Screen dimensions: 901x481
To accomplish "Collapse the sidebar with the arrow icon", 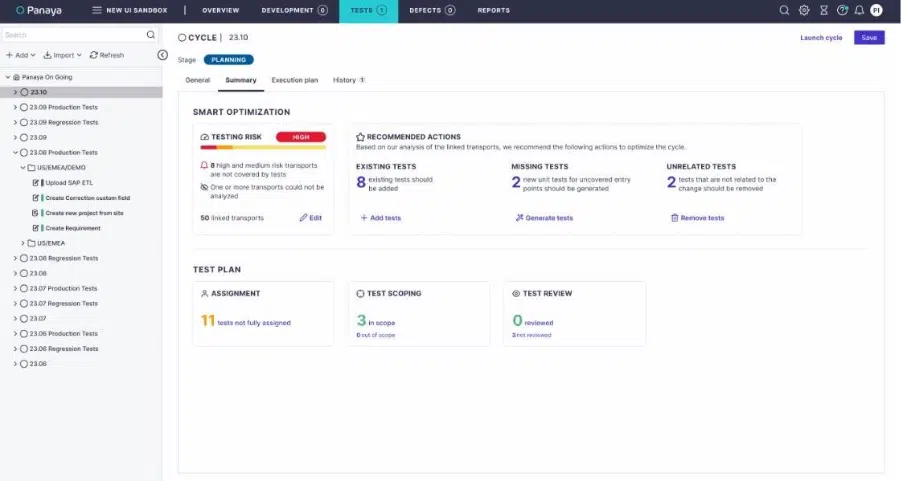I will coord(162,55).
